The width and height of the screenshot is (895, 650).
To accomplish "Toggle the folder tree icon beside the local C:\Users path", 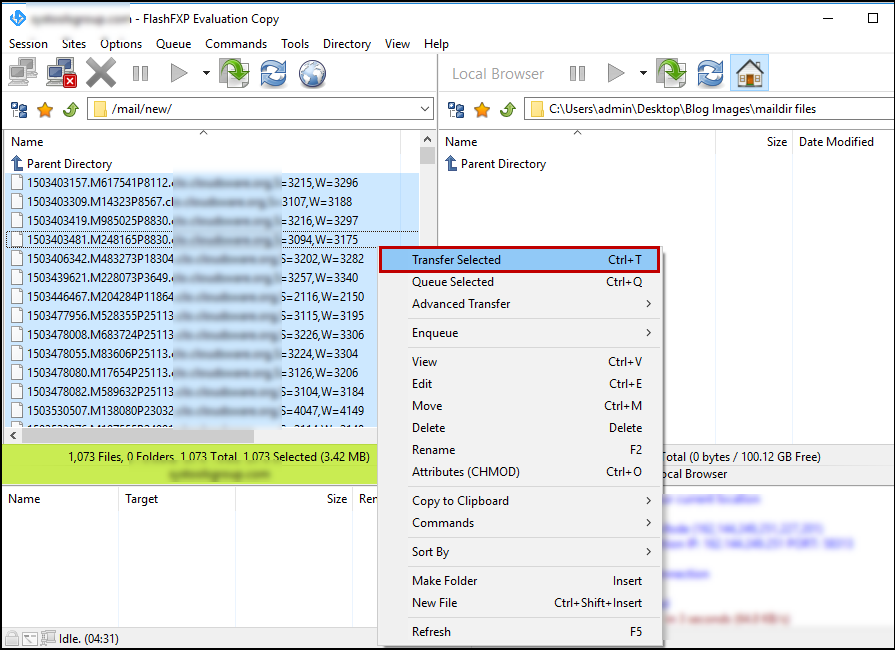I will tap(456, 110).
